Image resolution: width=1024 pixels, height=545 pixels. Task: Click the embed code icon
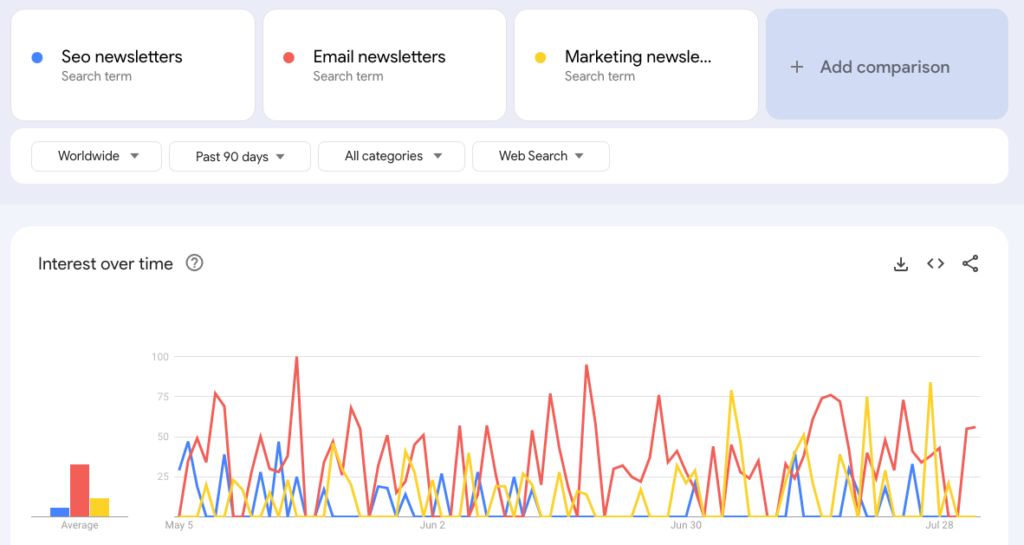tap(935, 264)
